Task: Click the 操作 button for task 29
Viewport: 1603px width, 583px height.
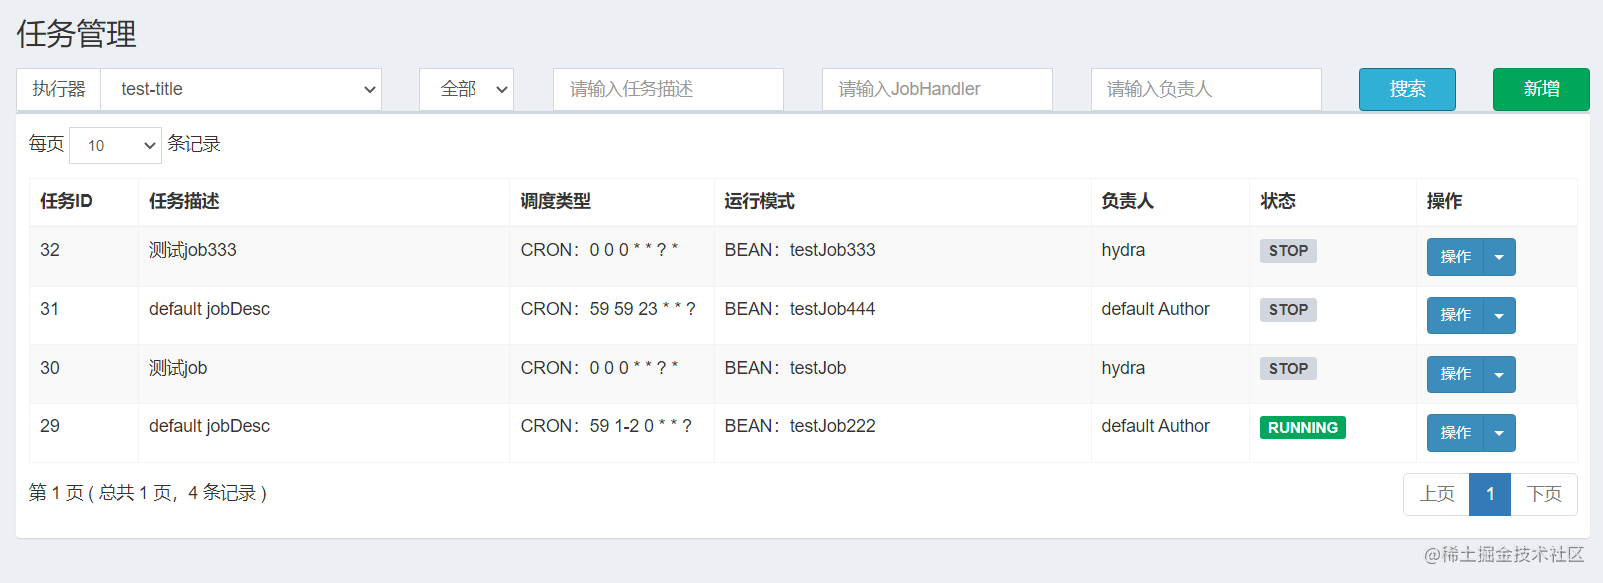Action: click(x=1455, y=433)
